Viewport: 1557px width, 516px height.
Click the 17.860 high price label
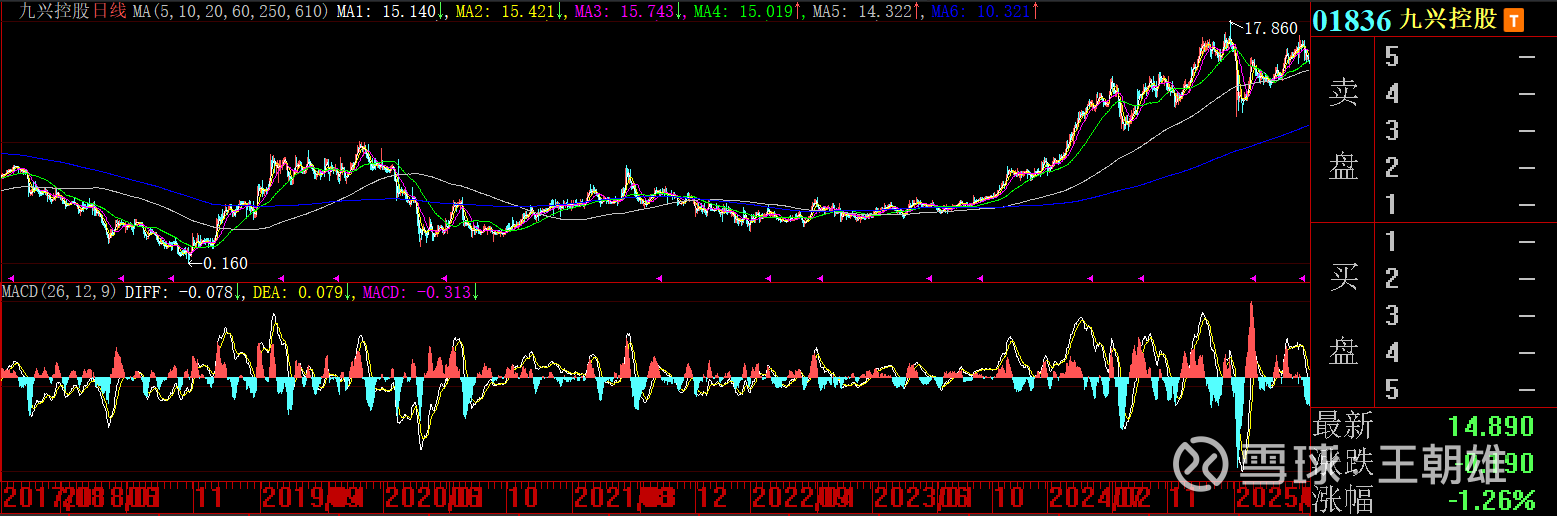(x=1270, y=29)
